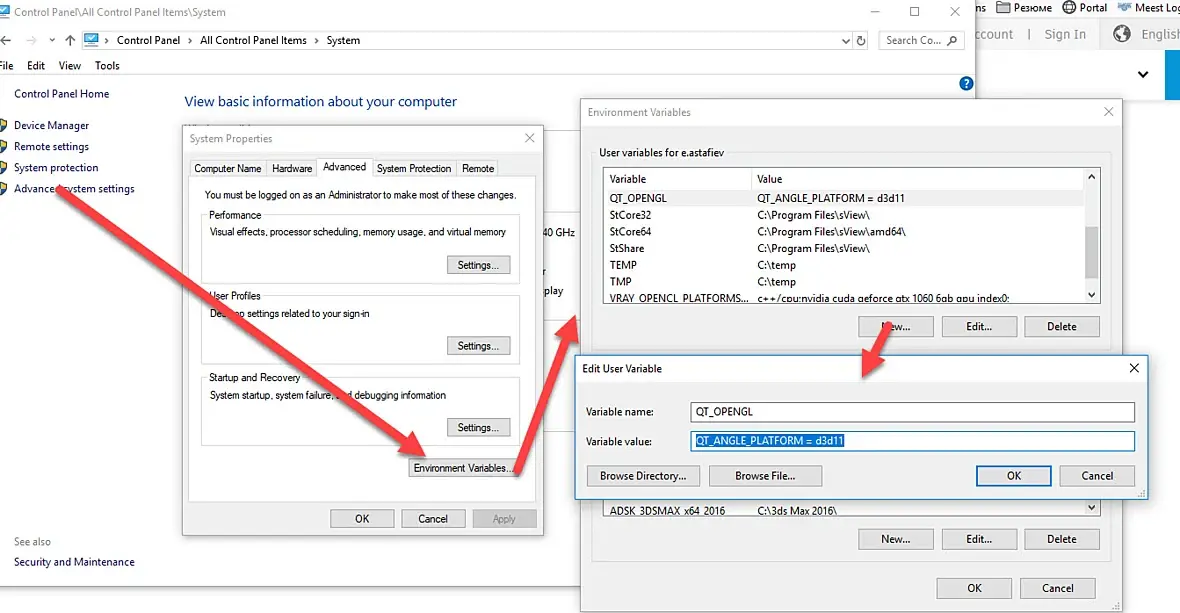This screenshot has height=613, width=1180.
Task: Open the View menu
Action: click(x=69, y=65)
